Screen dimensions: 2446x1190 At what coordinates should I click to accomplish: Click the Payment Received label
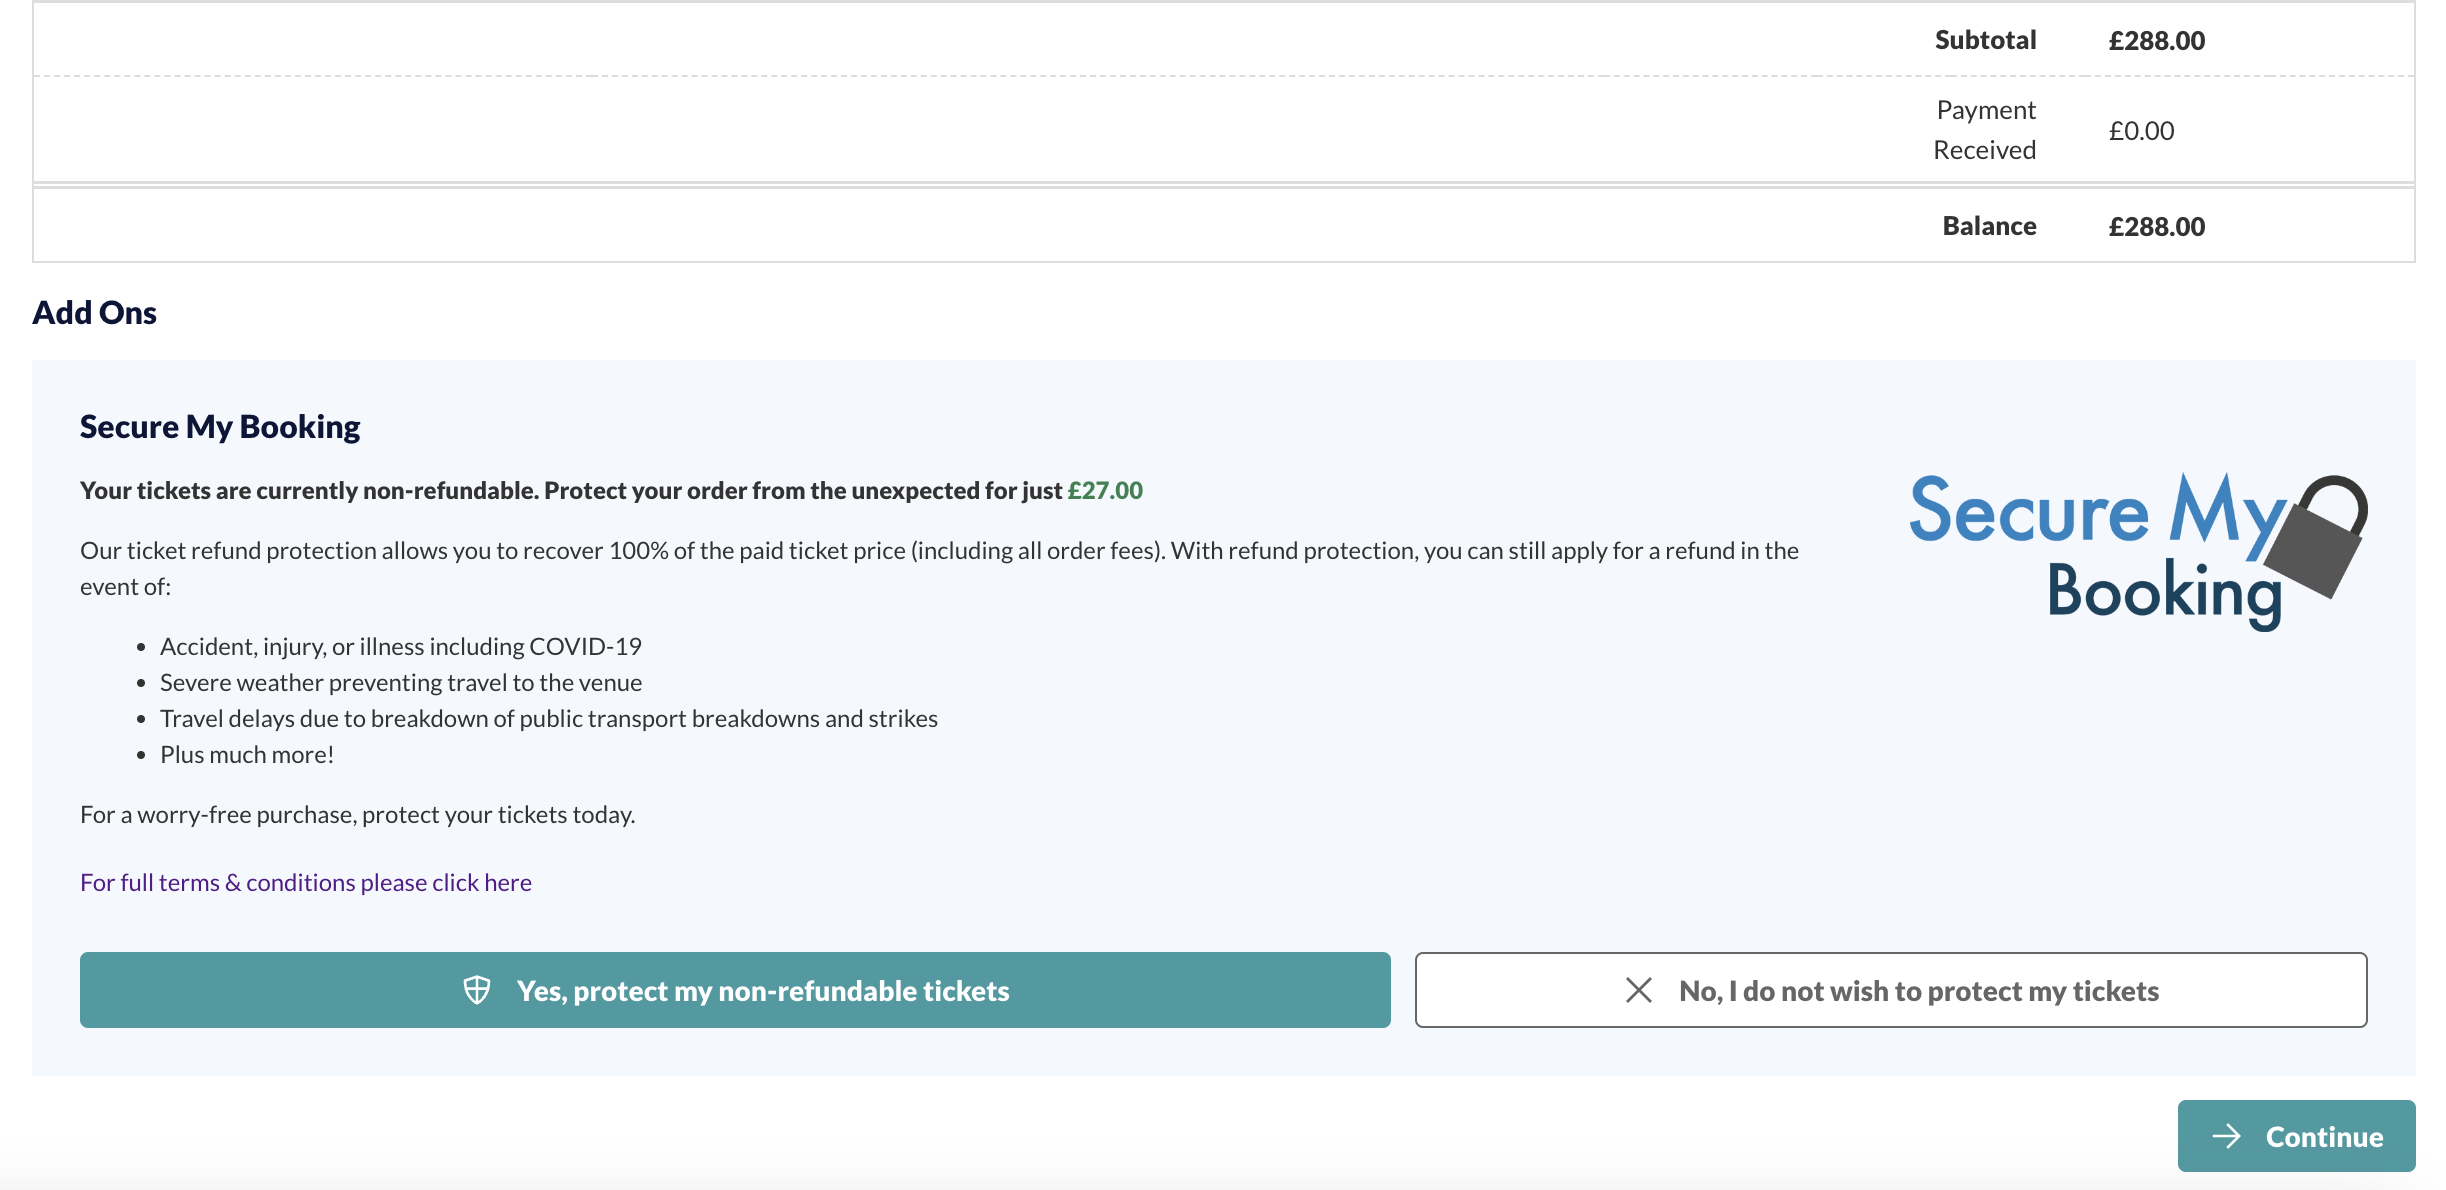point(1985,130)
